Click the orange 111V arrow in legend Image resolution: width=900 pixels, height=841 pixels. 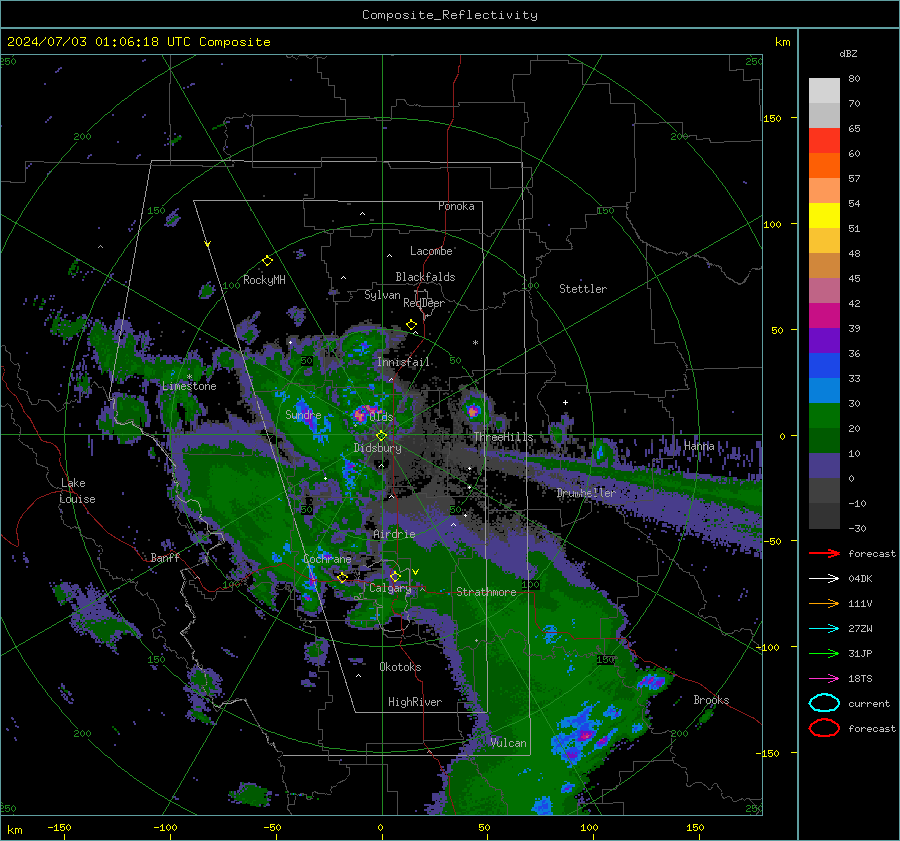[x=824, y=603]
